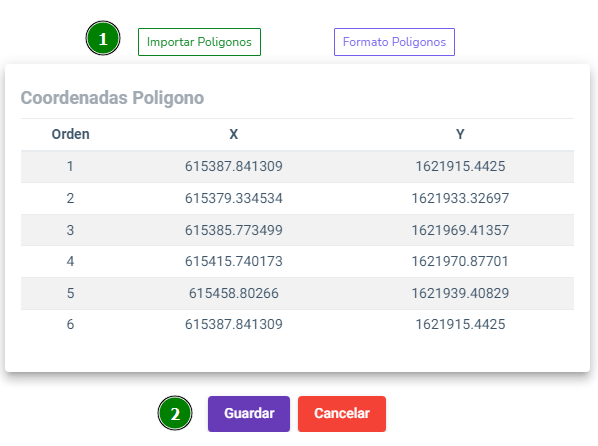Screen dimensions: 598x446
Task: Select the Orden column header
Action: click(x=71, y=134)
